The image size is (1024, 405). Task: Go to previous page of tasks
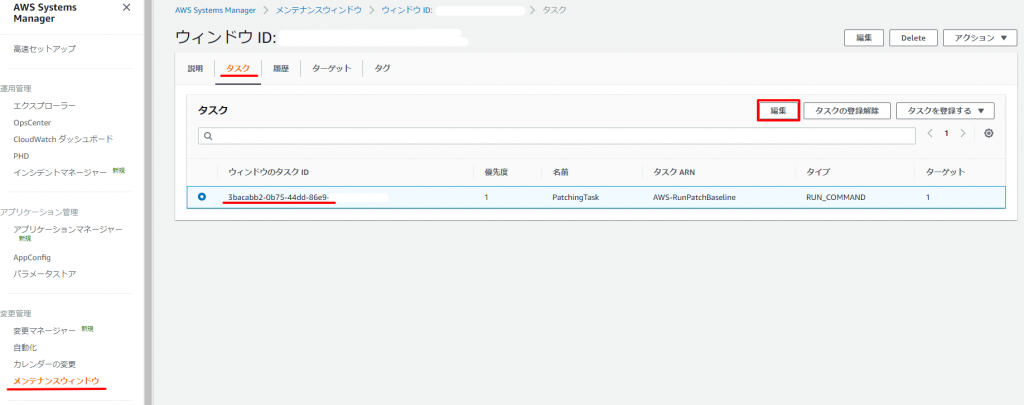coord(930,133)
